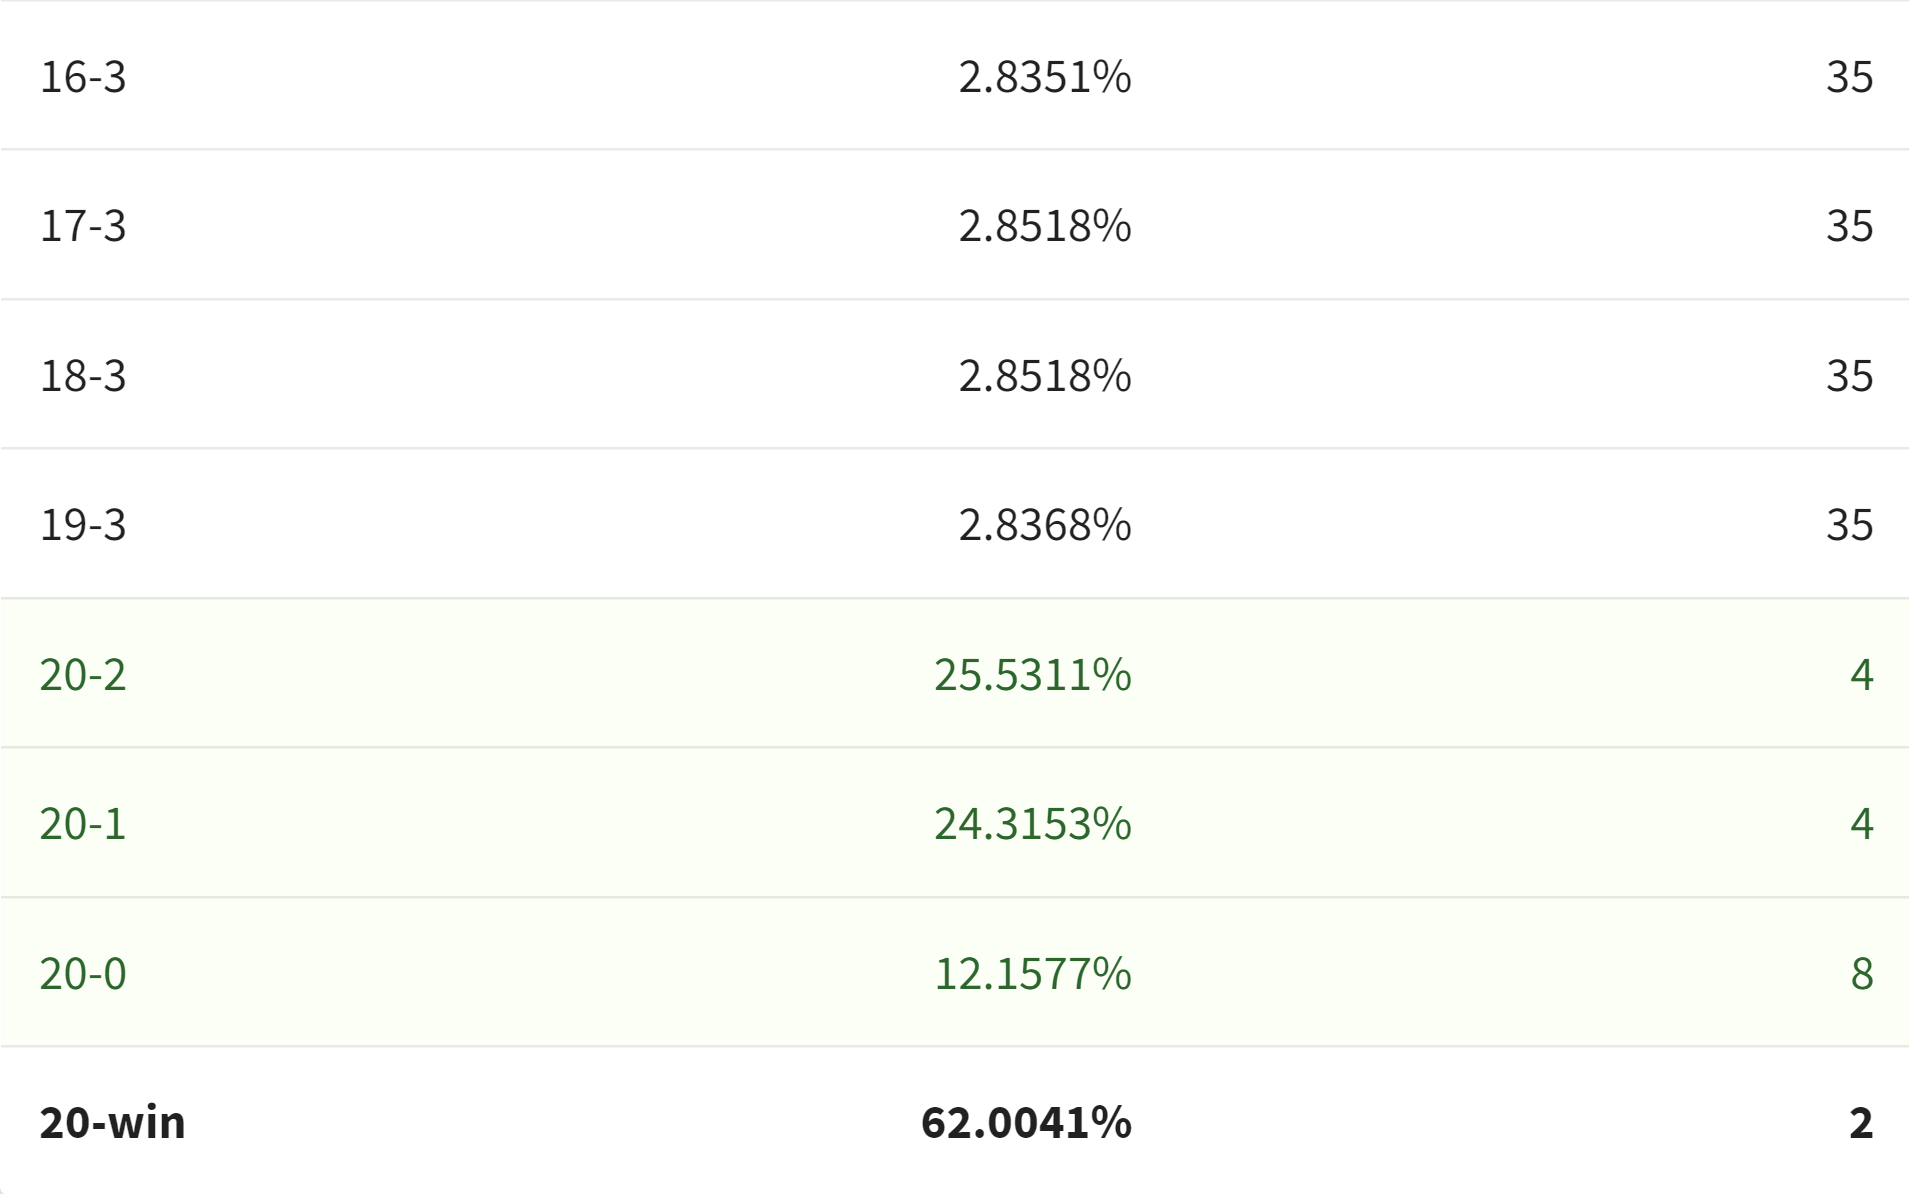Select the 16-3 row label

(83, 77)
